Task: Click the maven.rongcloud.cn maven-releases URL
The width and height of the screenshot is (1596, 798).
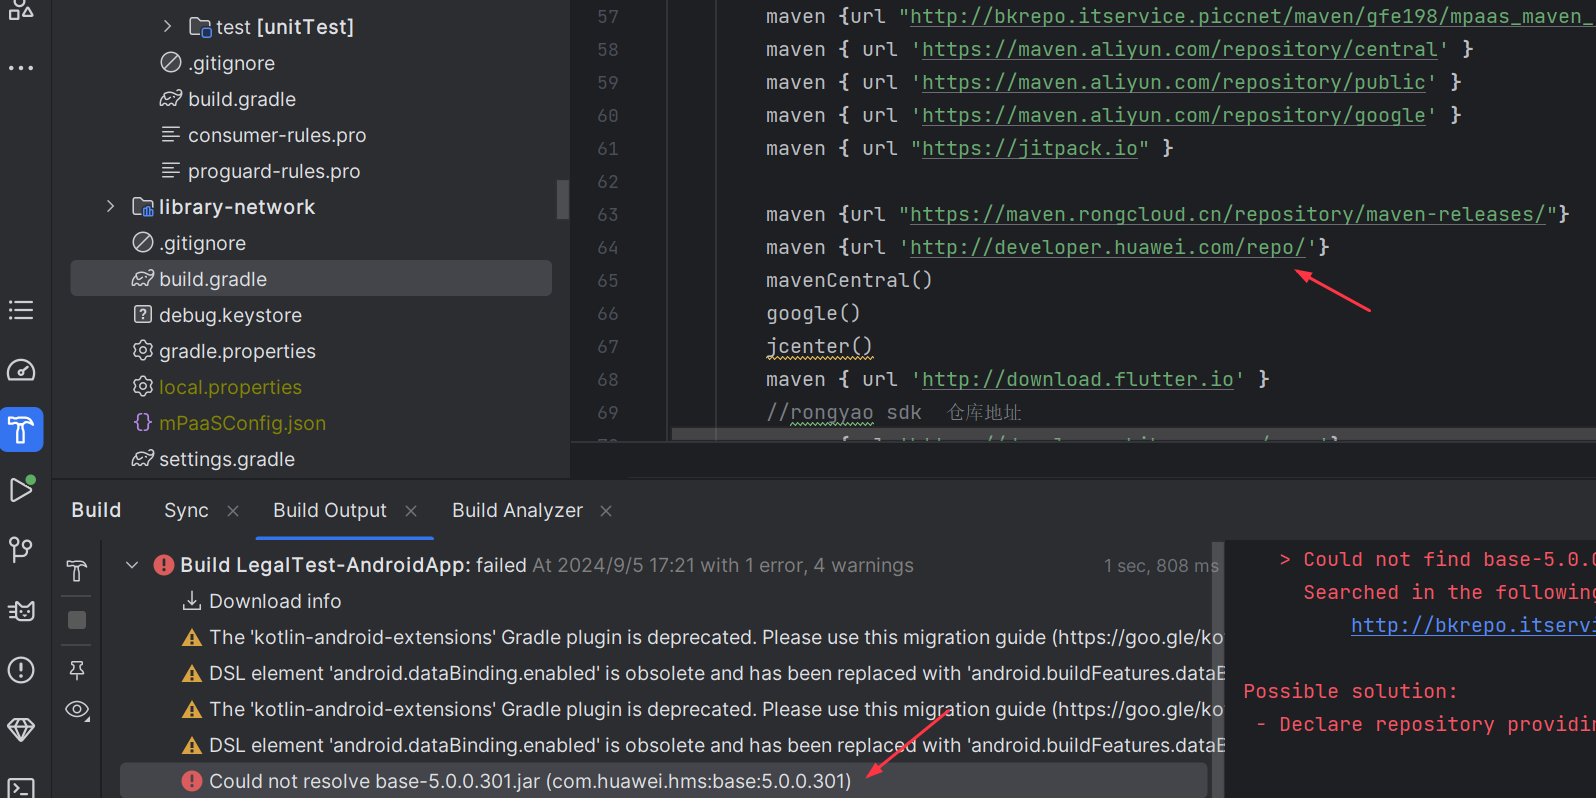Action: tap(1228, 214)
